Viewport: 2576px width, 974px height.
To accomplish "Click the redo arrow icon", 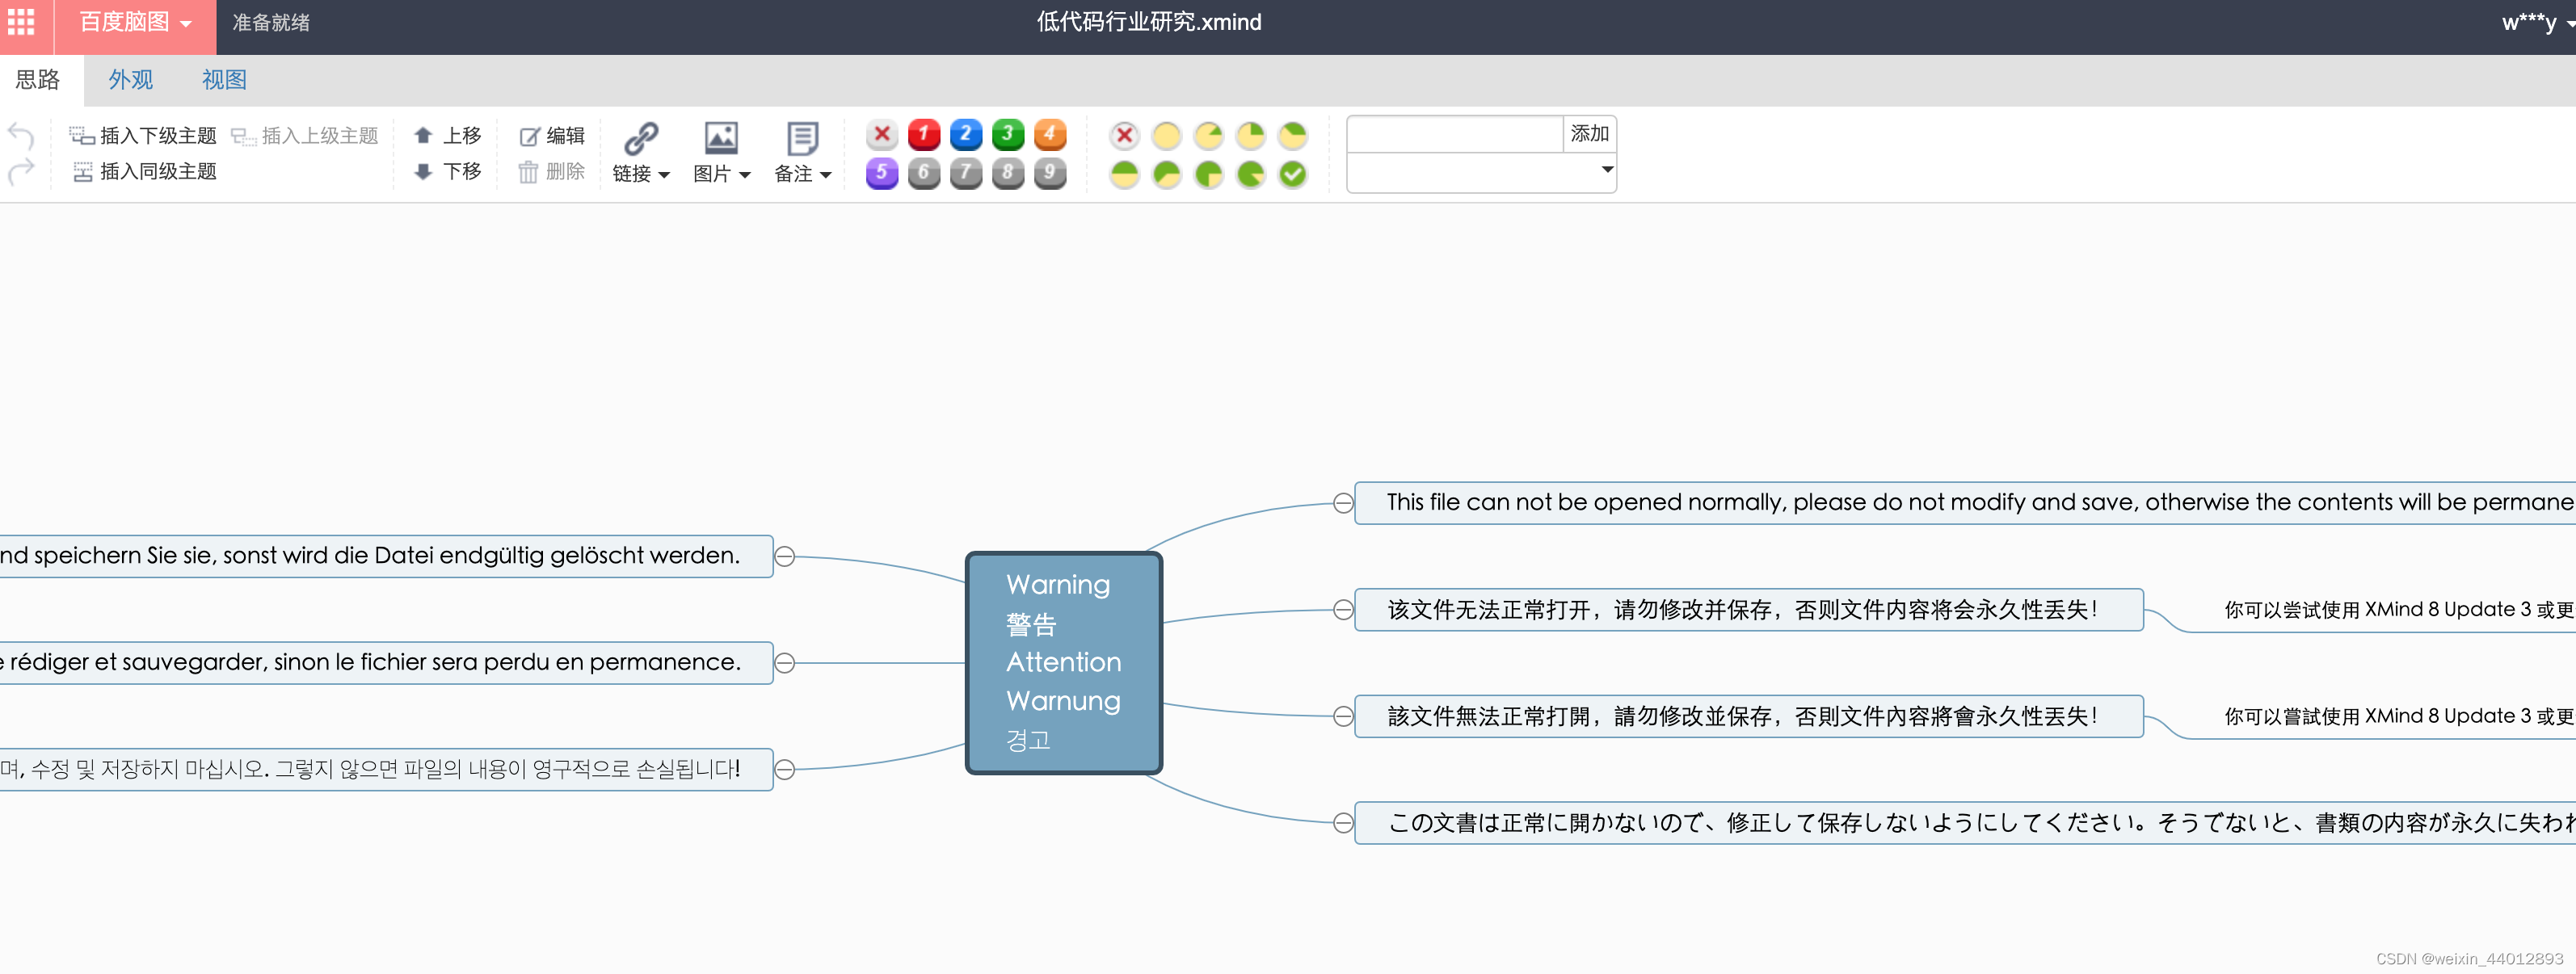I will pyautogui.click(x=20, y=172).
